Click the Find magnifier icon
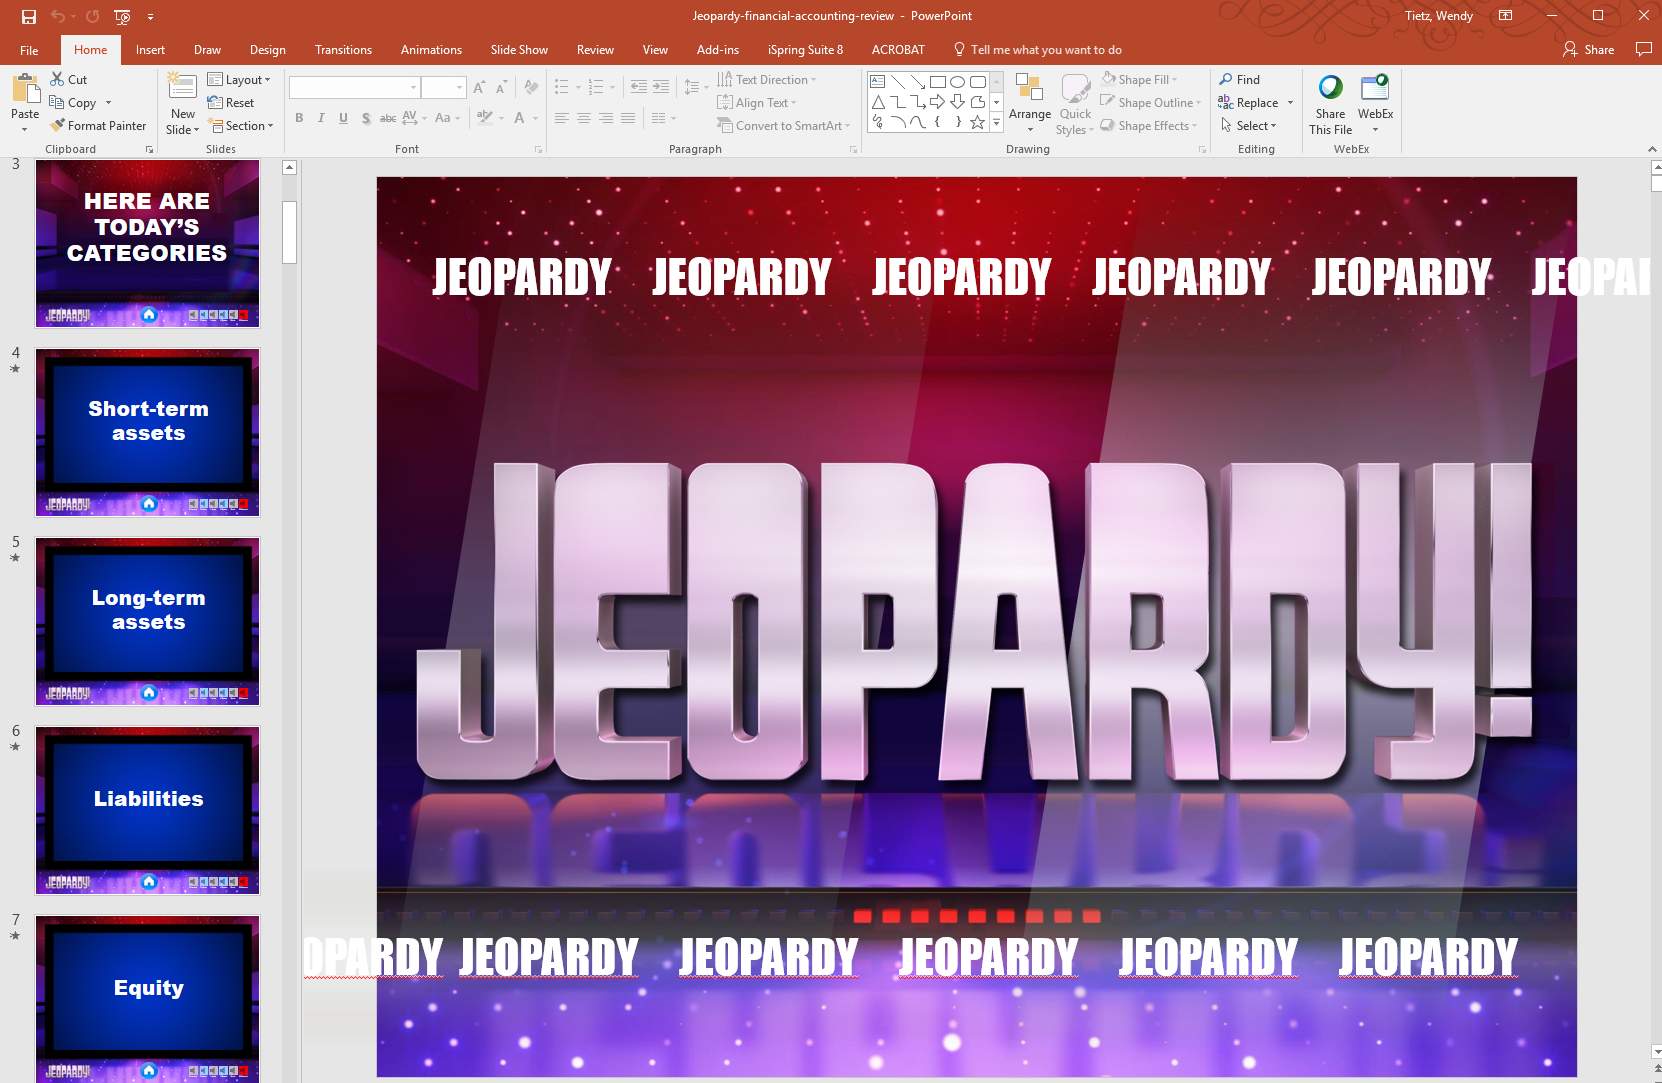This screenshot has height=1083, width=1662. (1226, 80)
